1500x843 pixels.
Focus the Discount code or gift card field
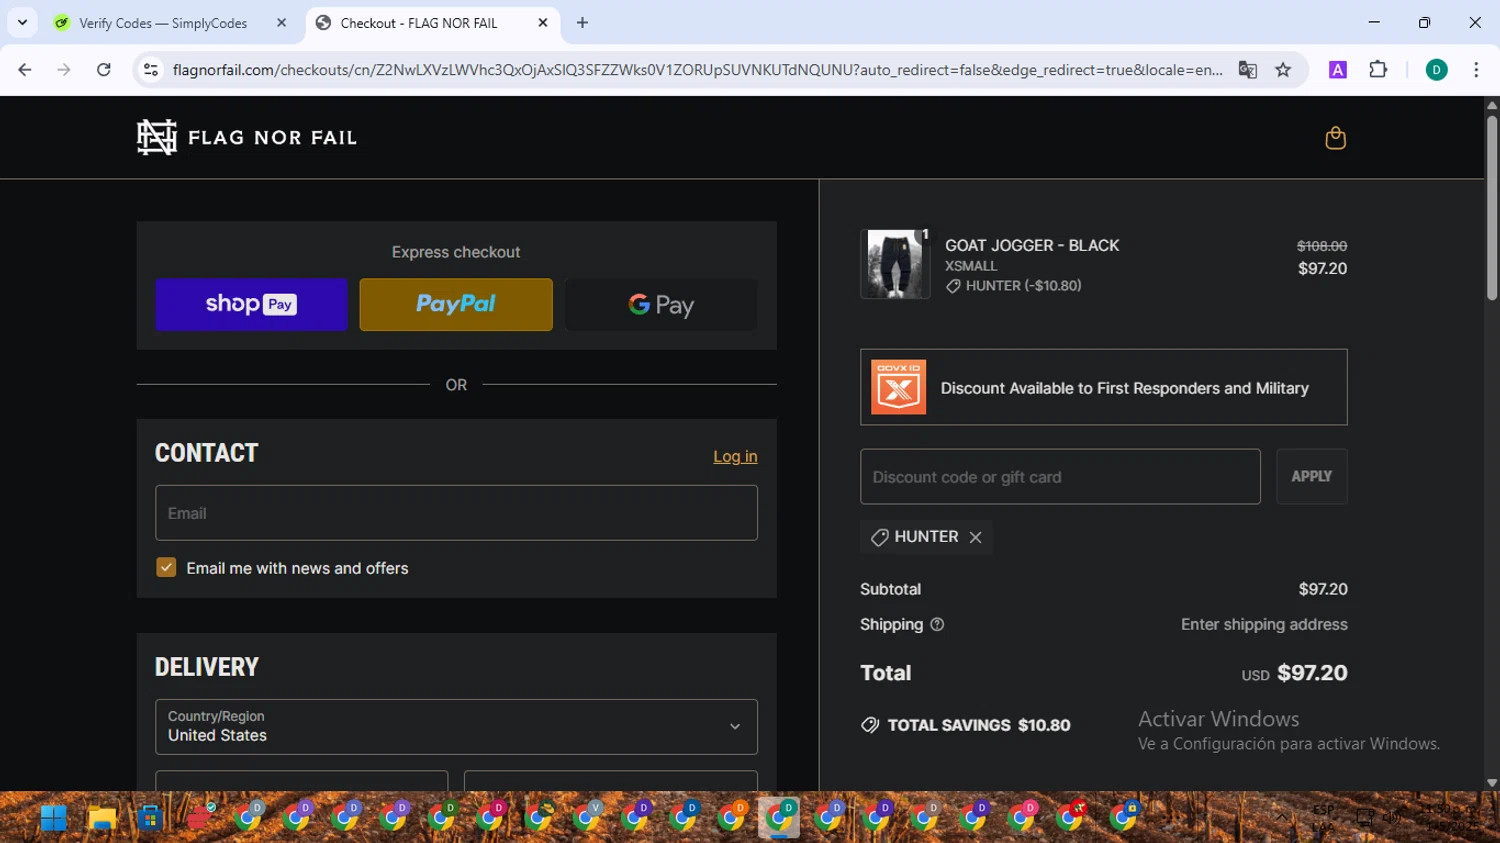point(1060,477)
